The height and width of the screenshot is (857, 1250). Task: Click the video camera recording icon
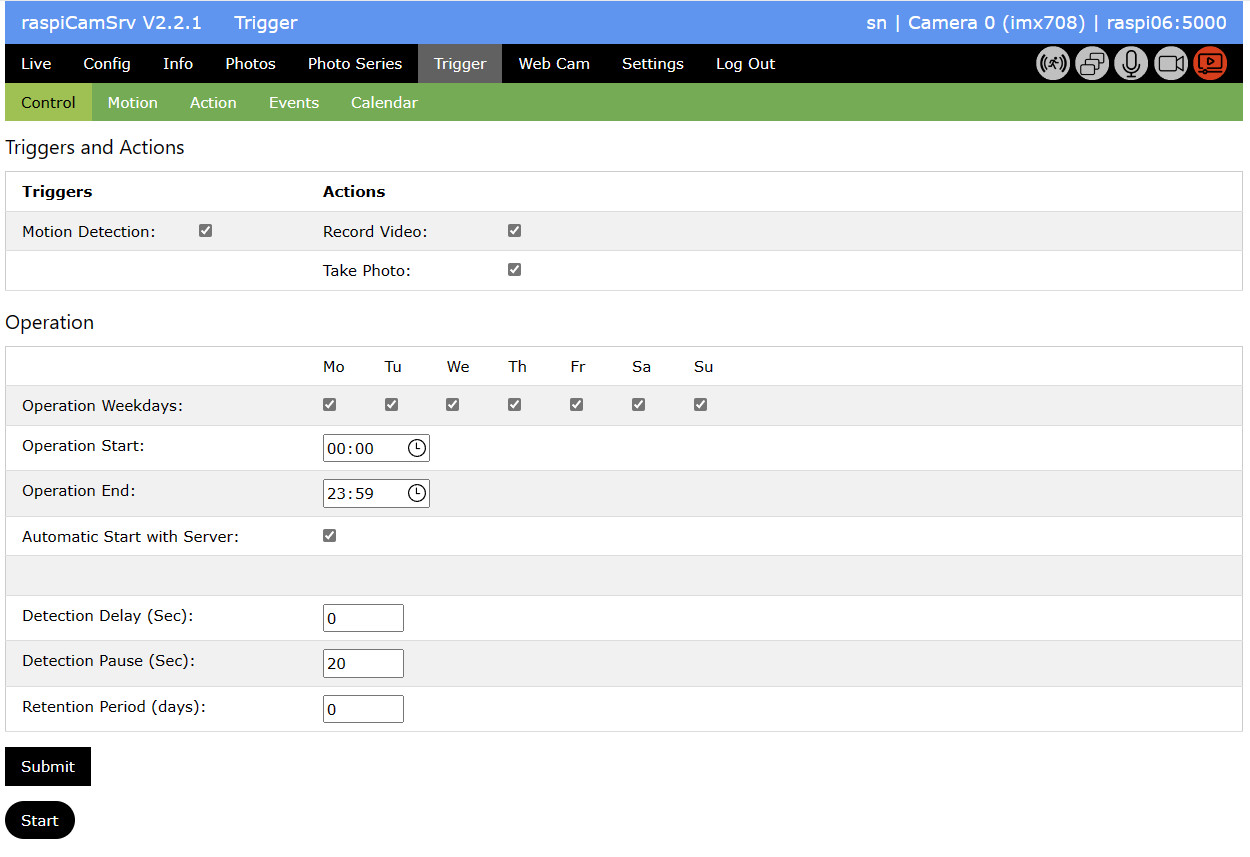(1170, 64)
